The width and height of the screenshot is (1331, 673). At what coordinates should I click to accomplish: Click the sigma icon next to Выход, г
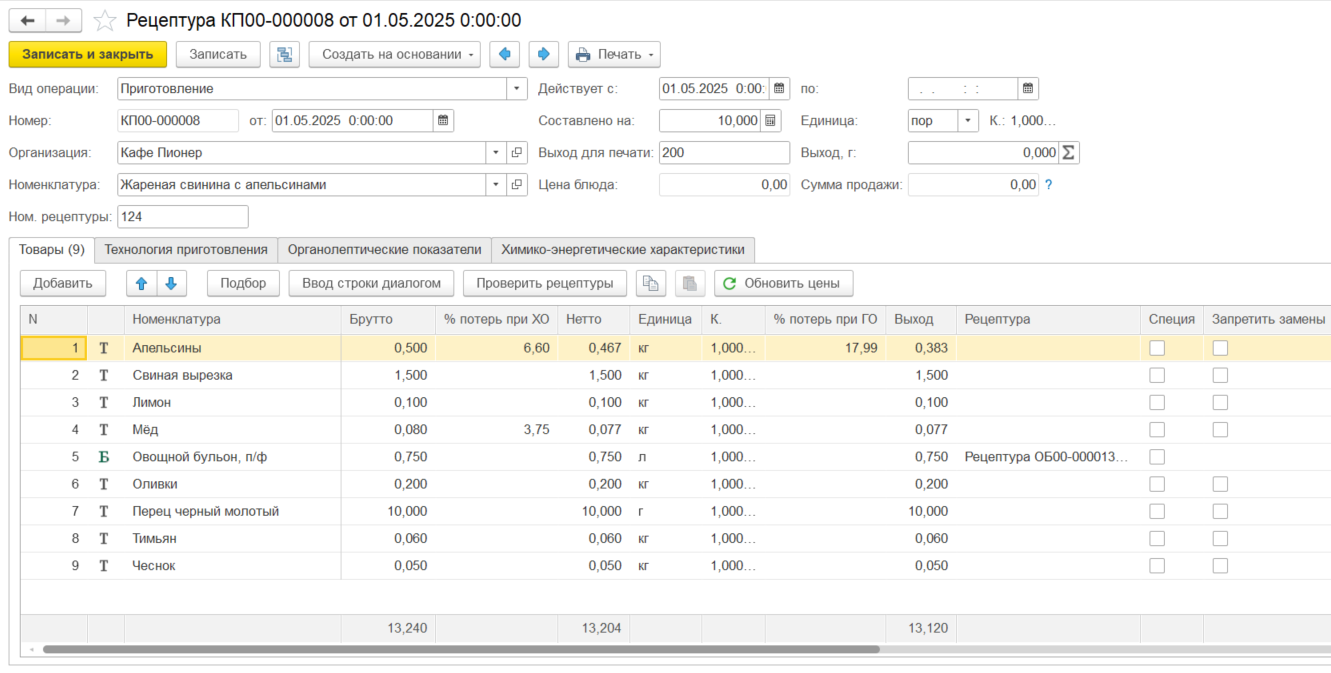[x=1069, y=152]
